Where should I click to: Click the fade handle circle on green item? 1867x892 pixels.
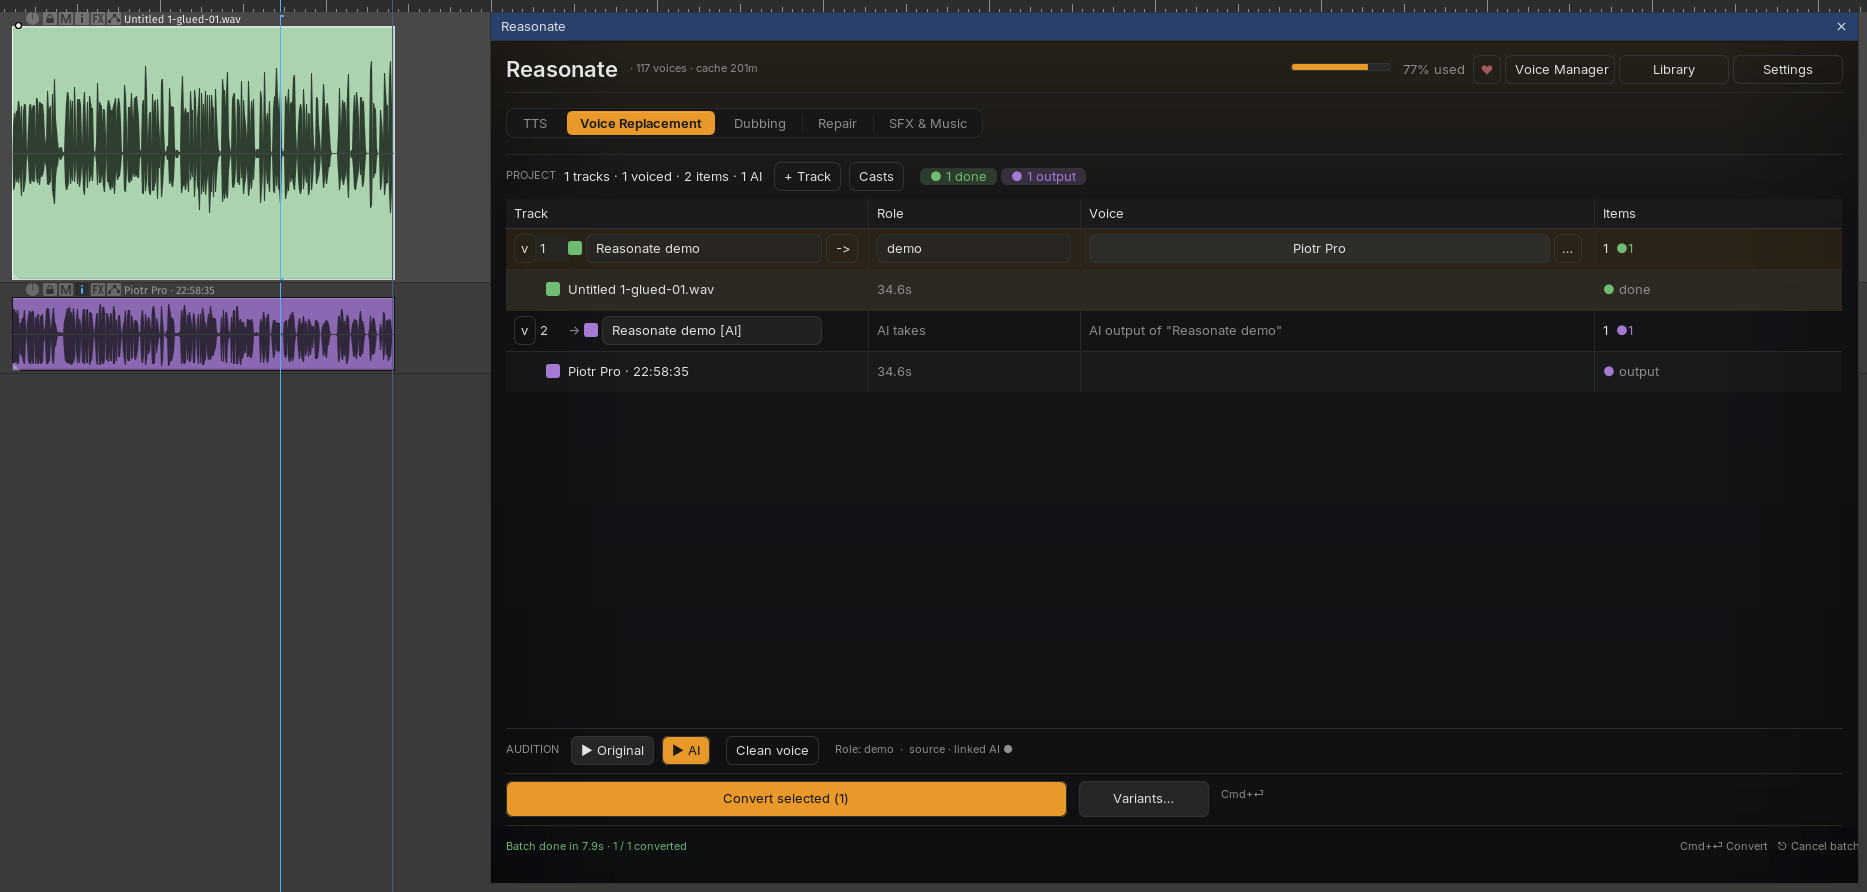click(x=18, y=26)
